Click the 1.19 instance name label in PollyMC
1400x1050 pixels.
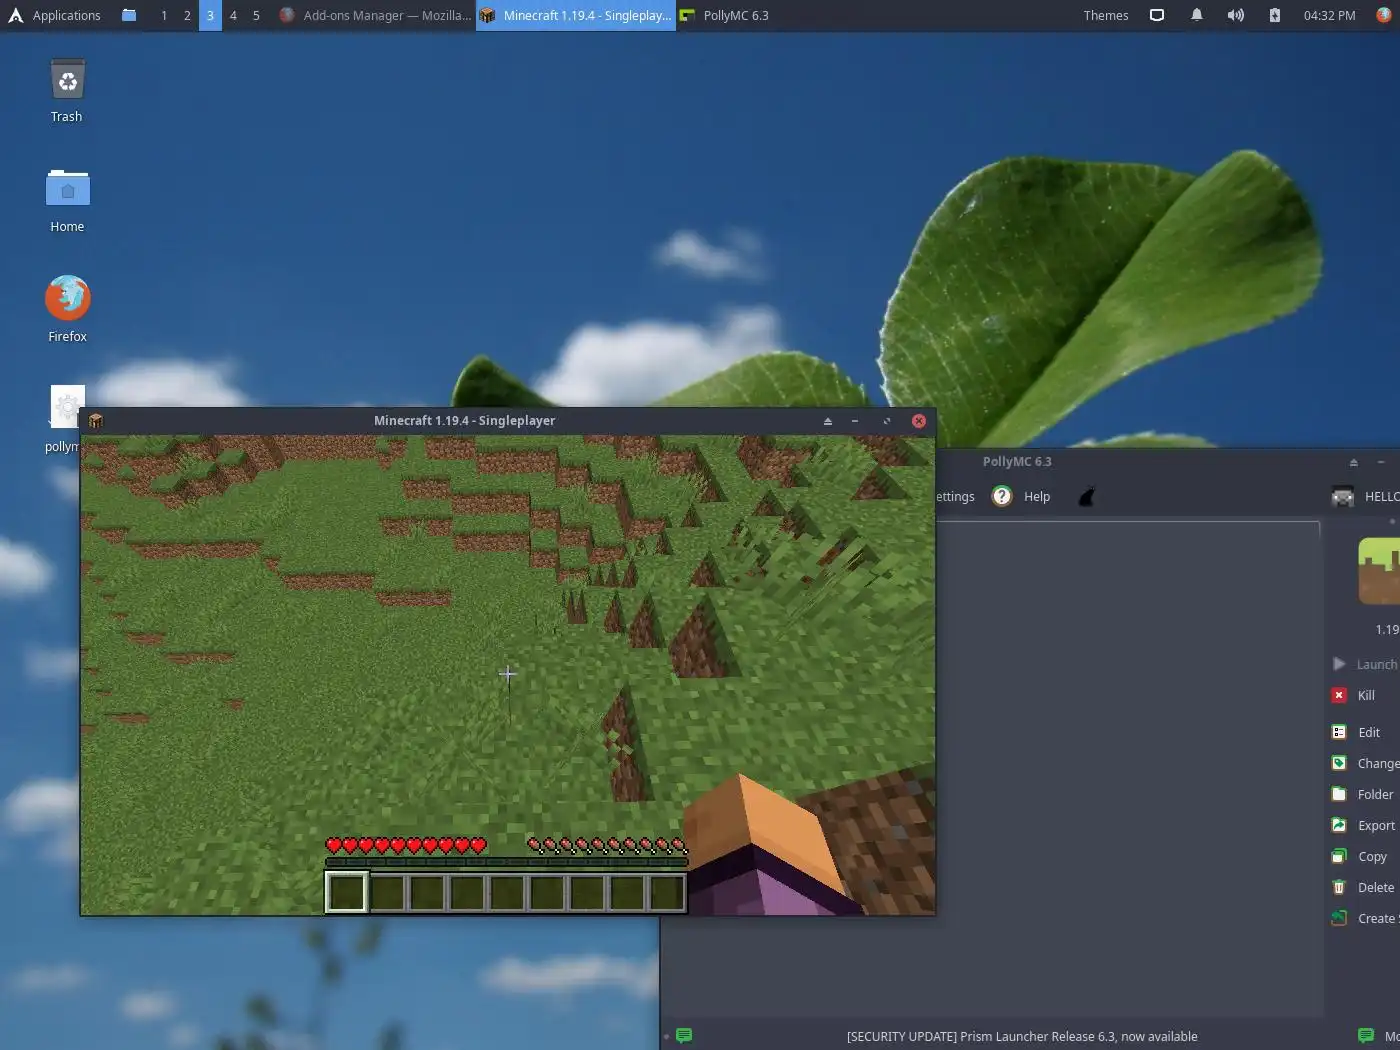(1387, 629)
